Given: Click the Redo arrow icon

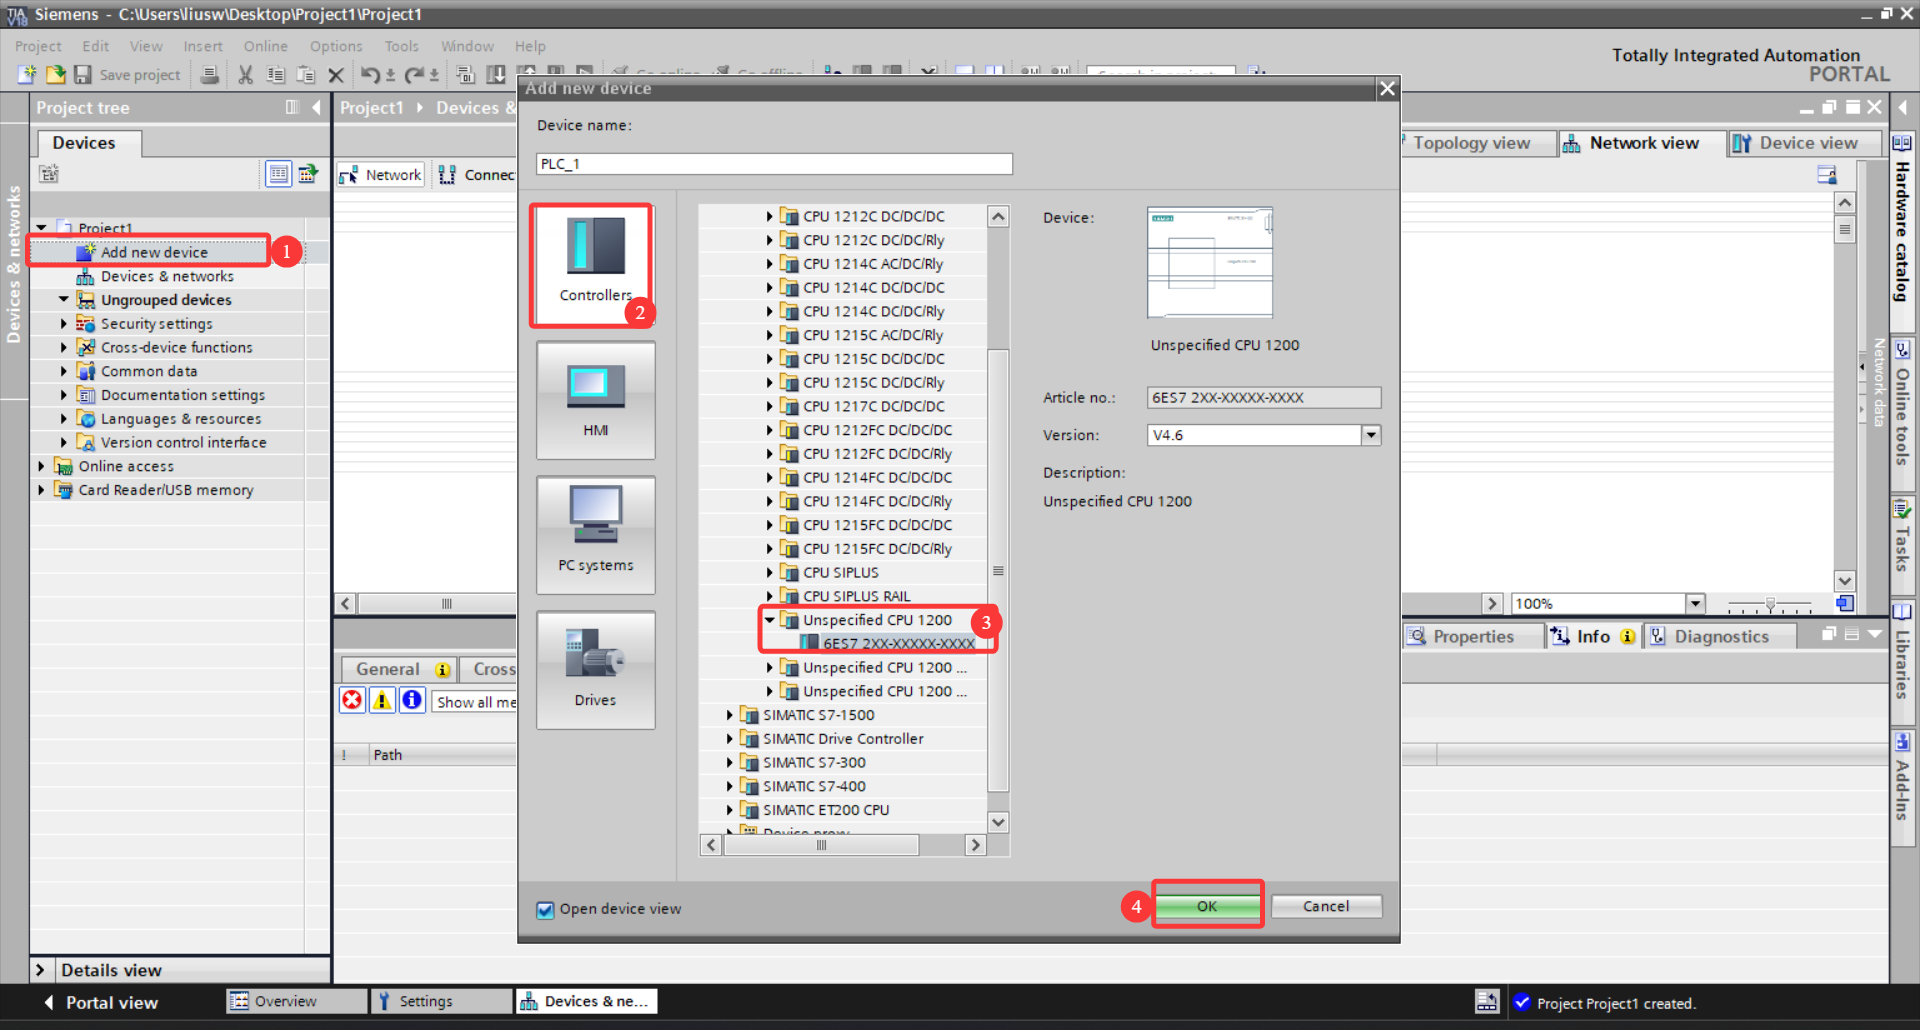Looking at the screenshot, I should pyautogui.click(x=414, y=74).
